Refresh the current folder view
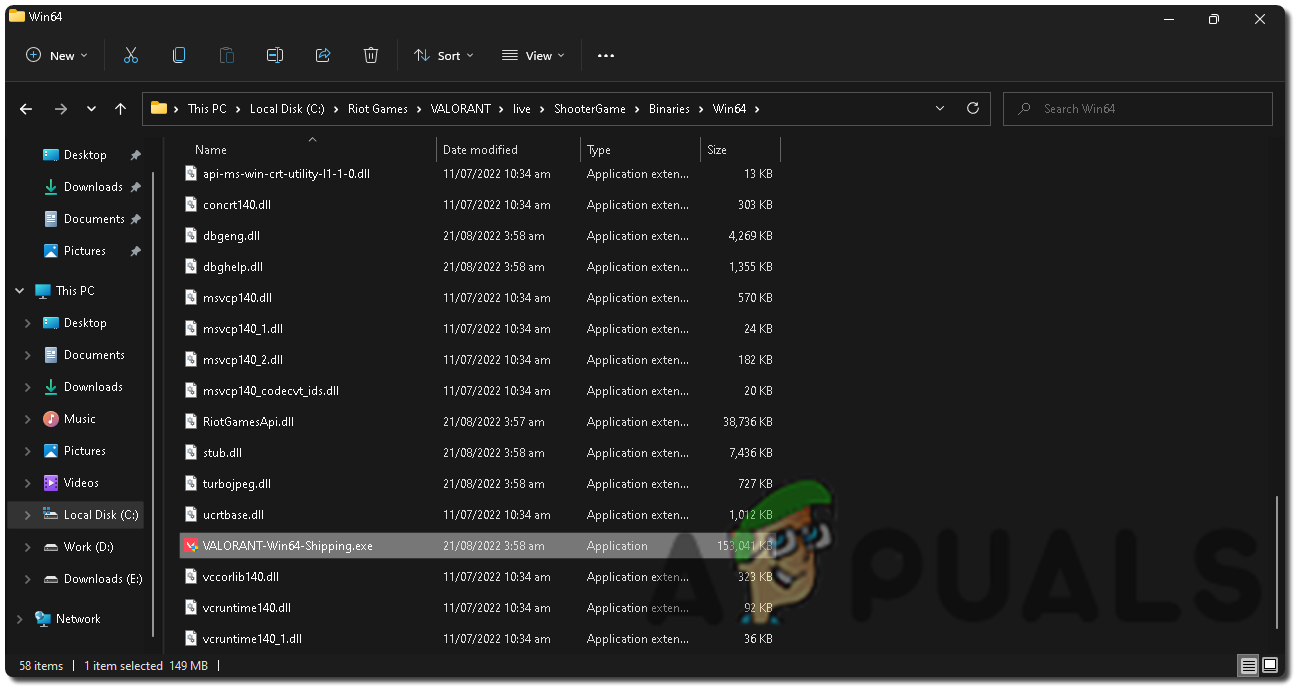The width and height of the screenshot is (1295, 687). tap(973, 108)
